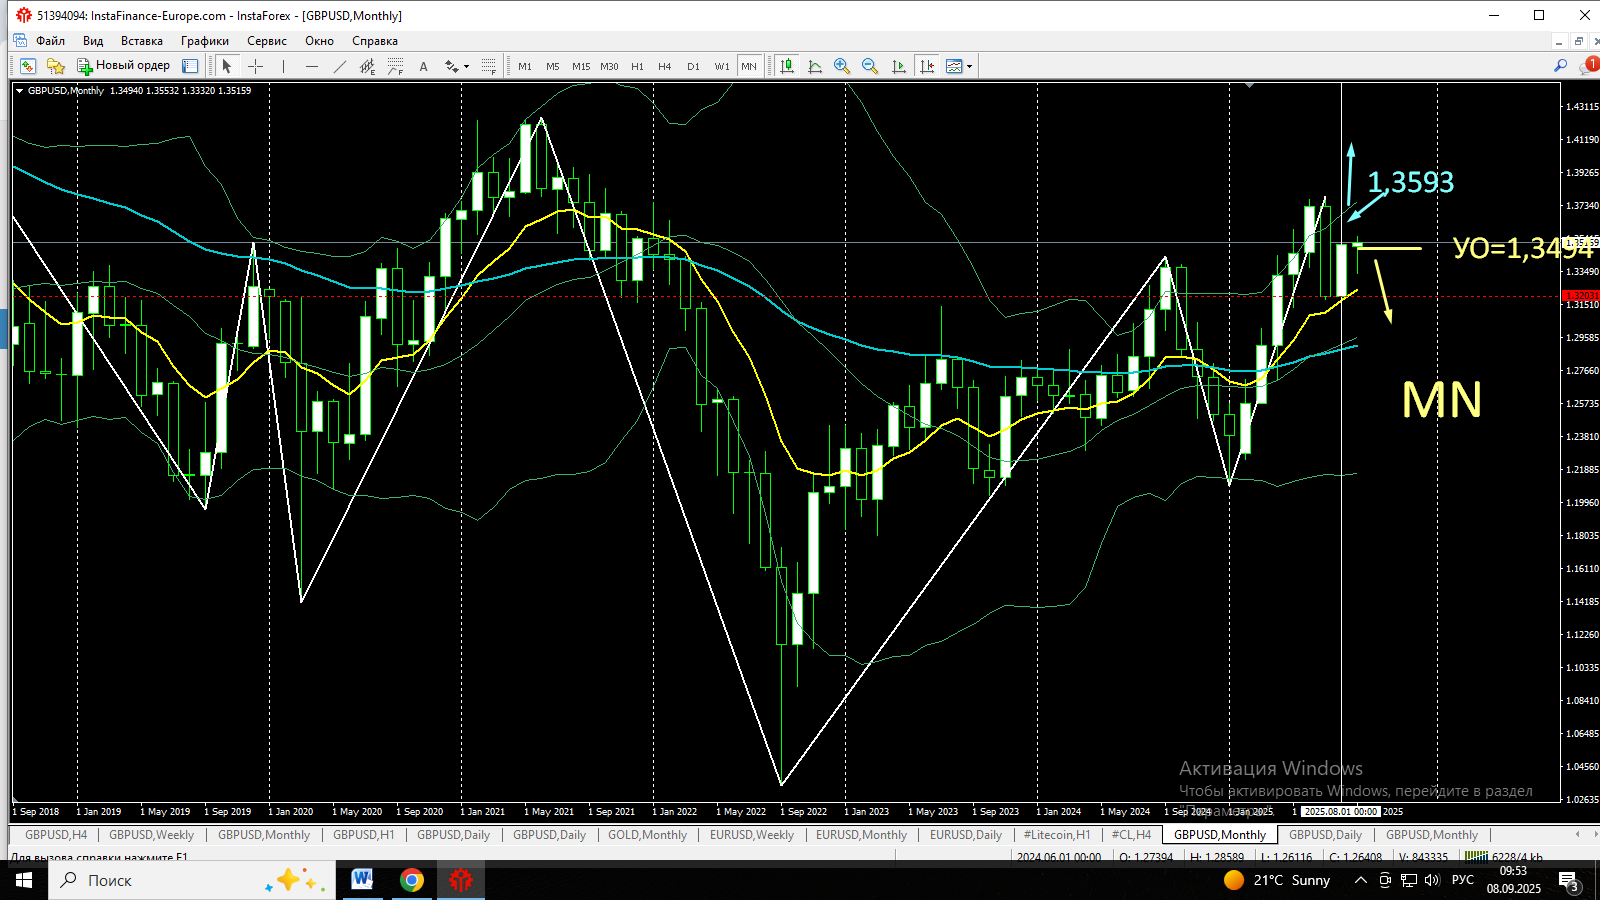
Task: Expand the GBPUSD,Monthly chart title triangle
Action: click(x=19, y=91)
